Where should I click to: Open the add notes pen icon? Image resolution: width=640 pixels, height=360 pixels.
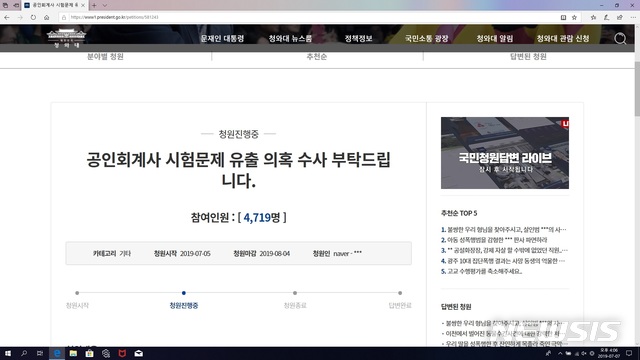coord(607,17)
